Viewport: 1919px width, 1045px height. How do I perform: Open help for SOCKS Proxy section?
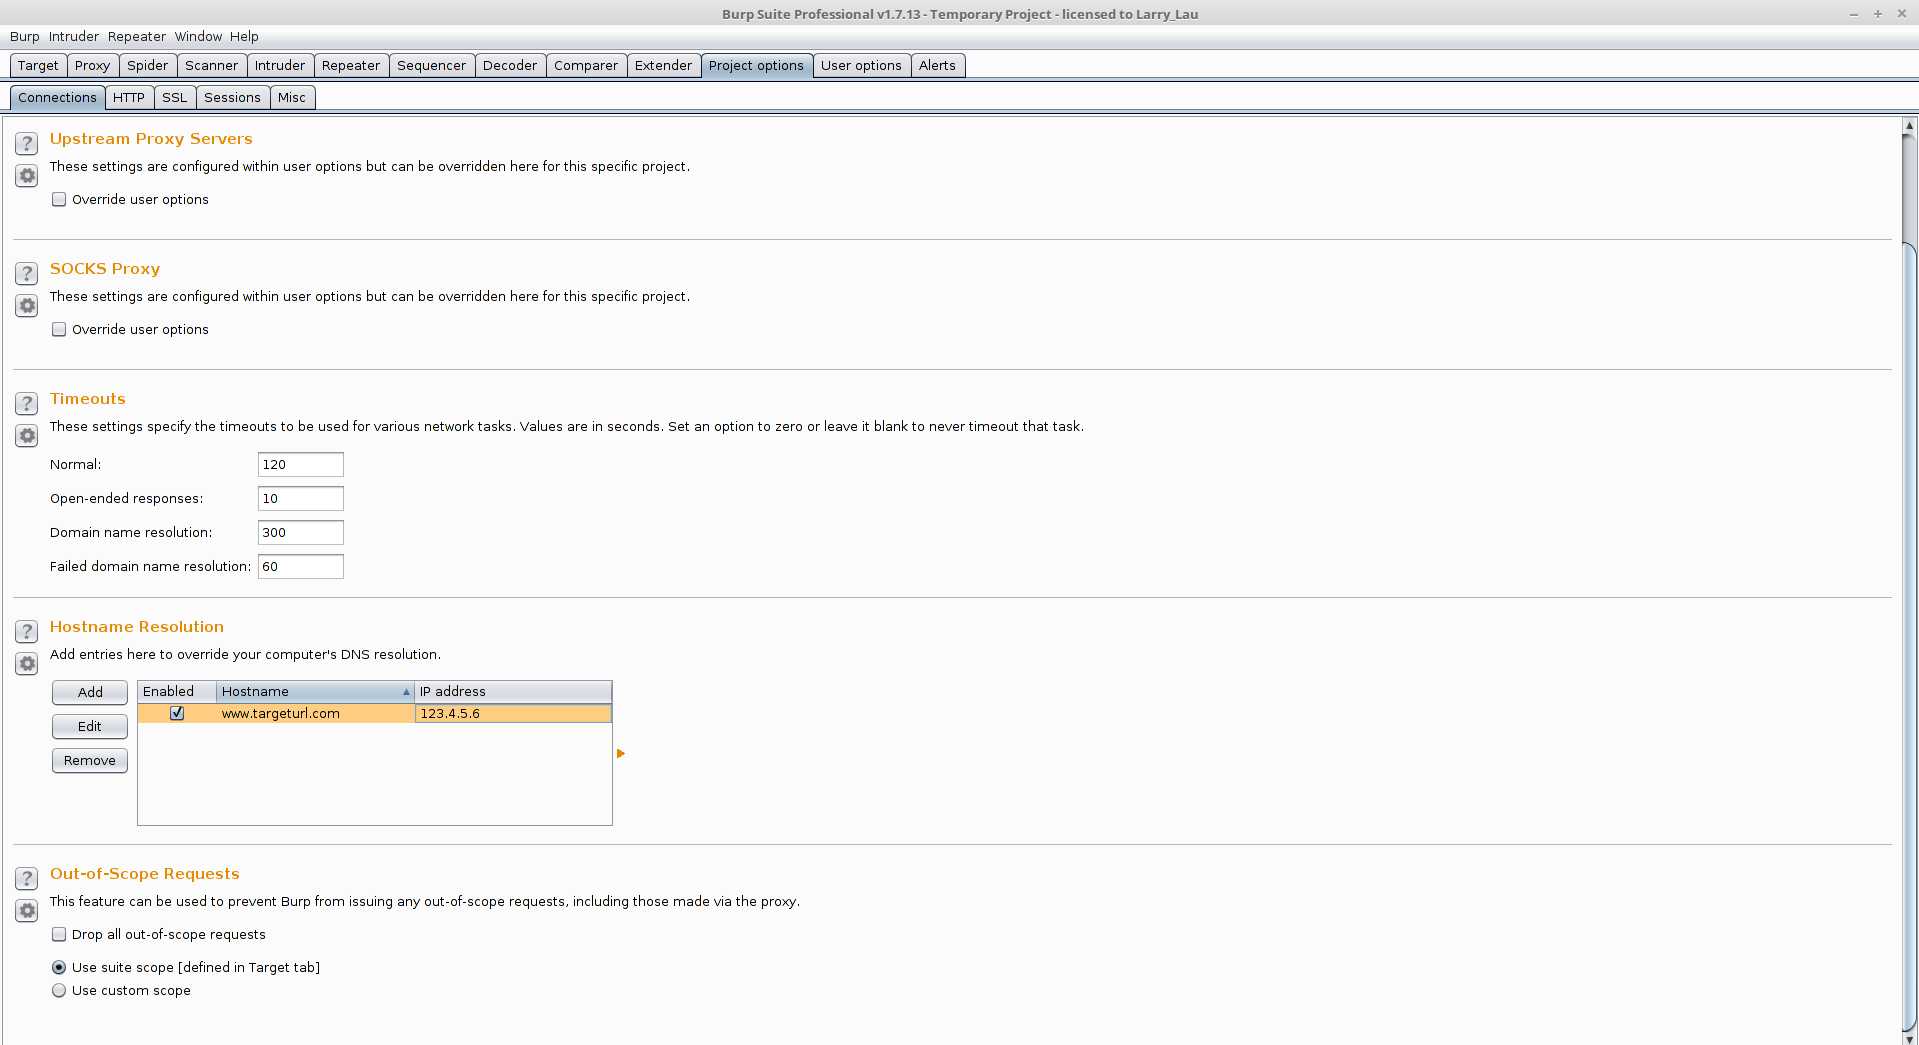click(27, 273)
